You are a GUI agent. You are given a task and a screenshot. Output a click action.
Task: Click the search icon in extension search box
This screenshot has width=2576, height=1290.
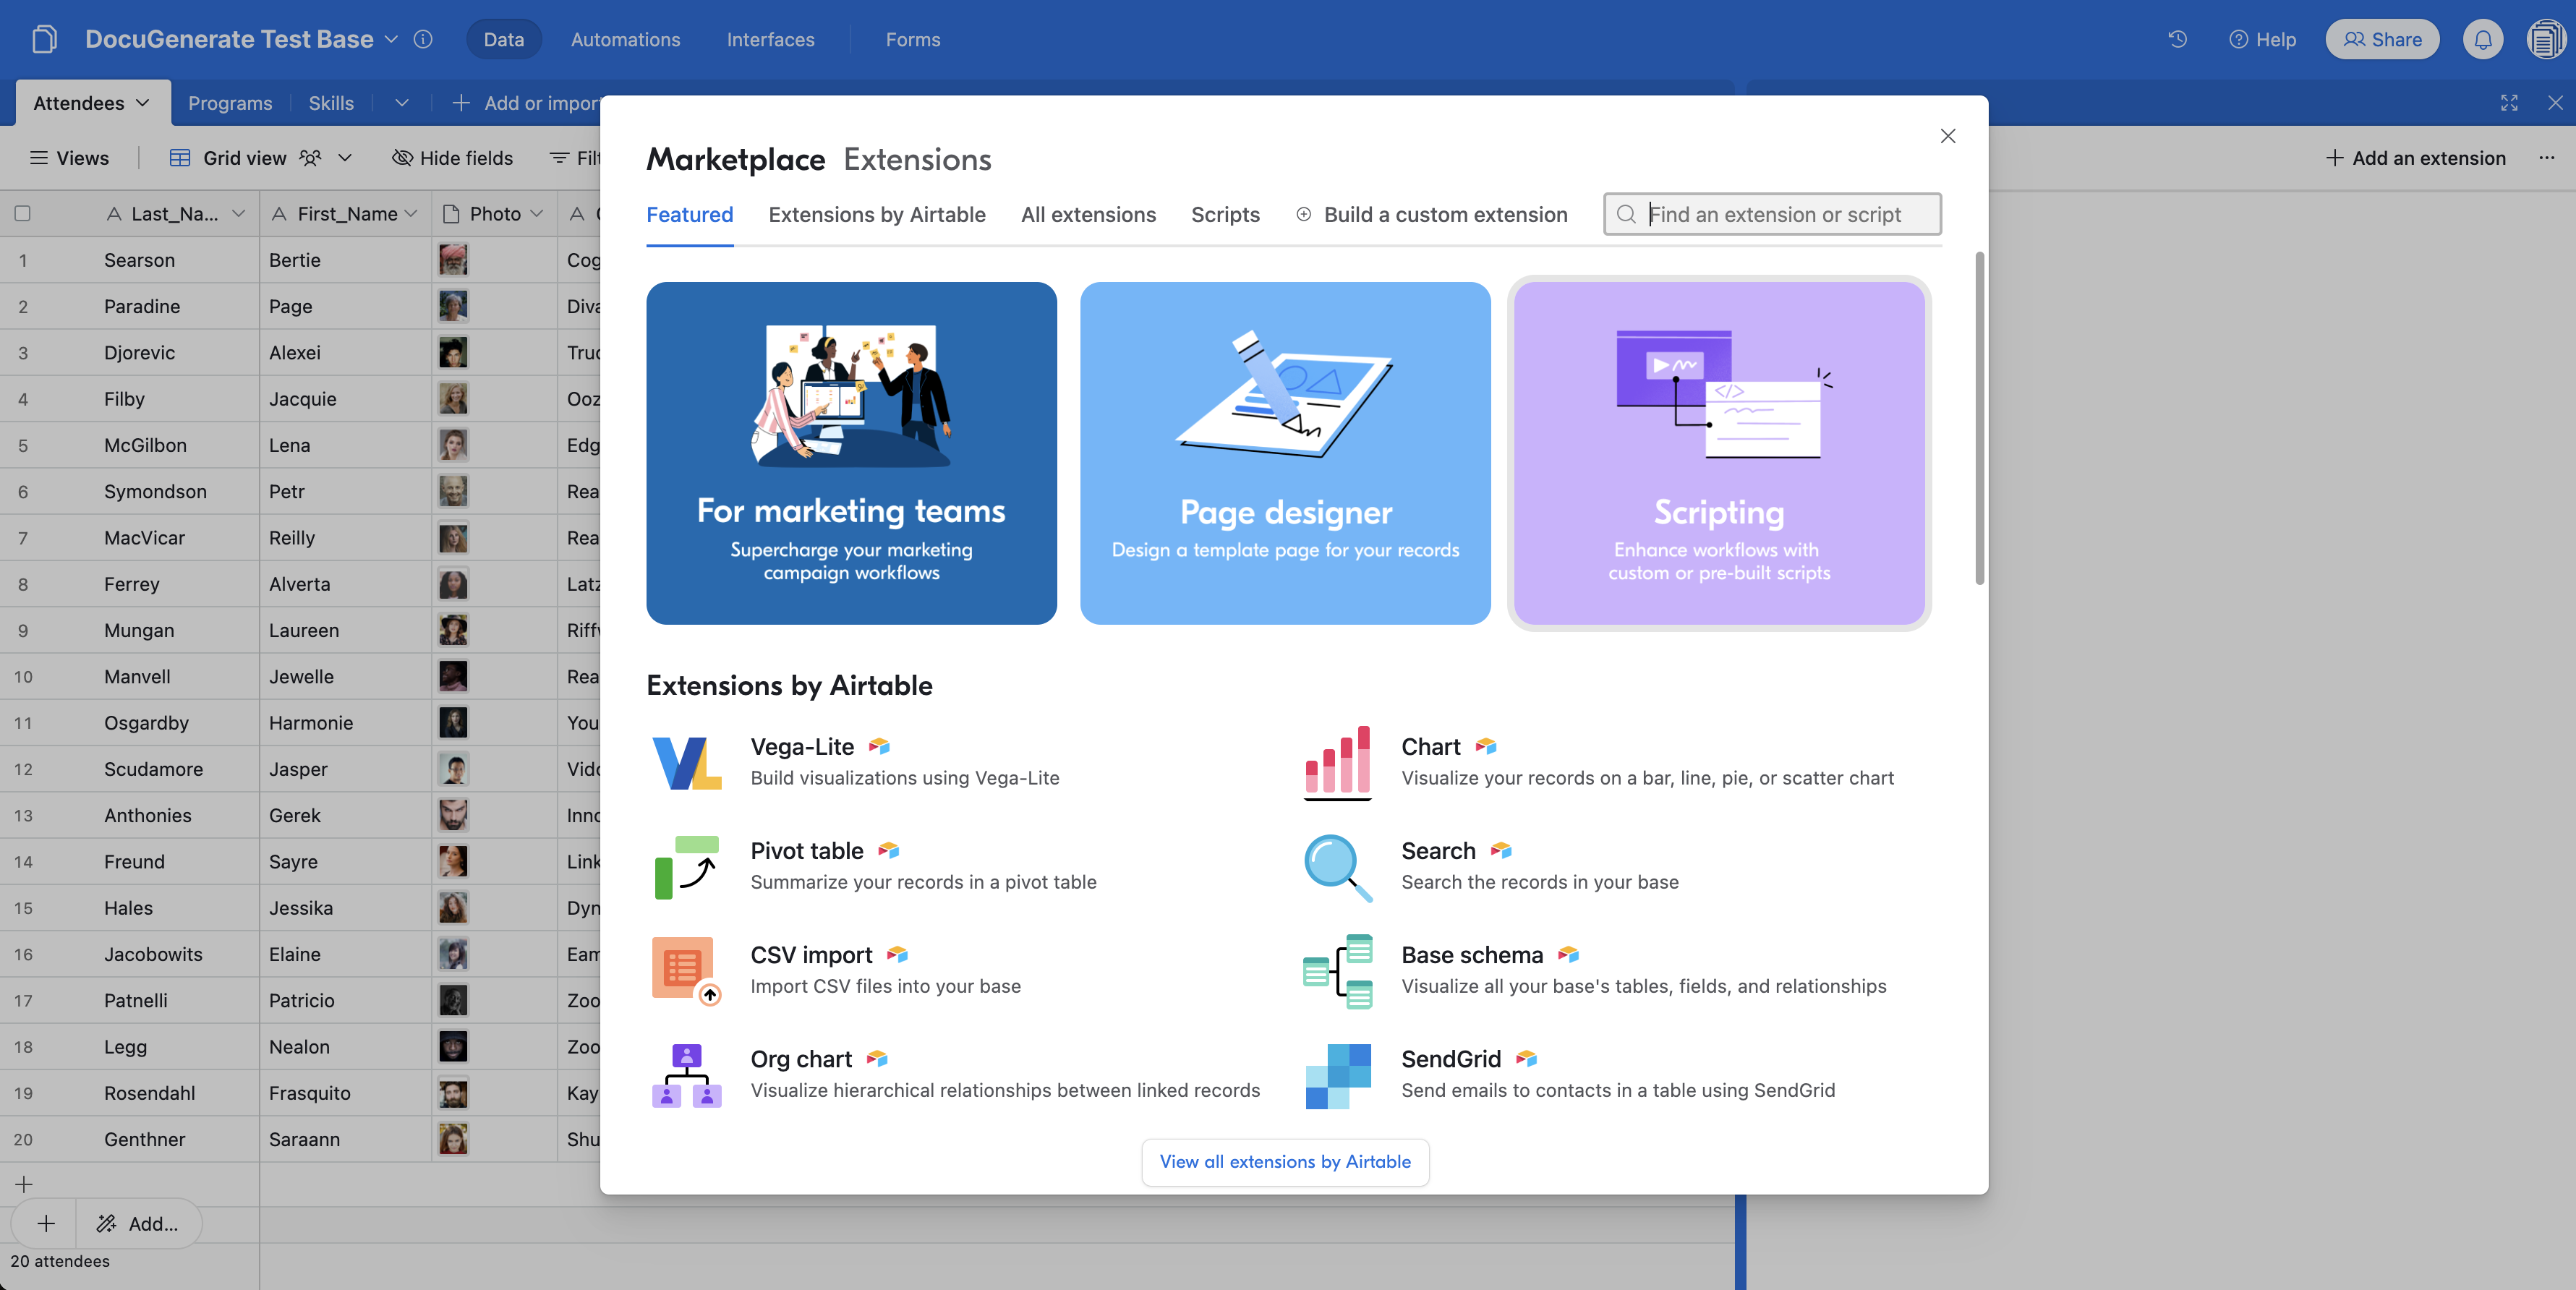pos(1627,214)
